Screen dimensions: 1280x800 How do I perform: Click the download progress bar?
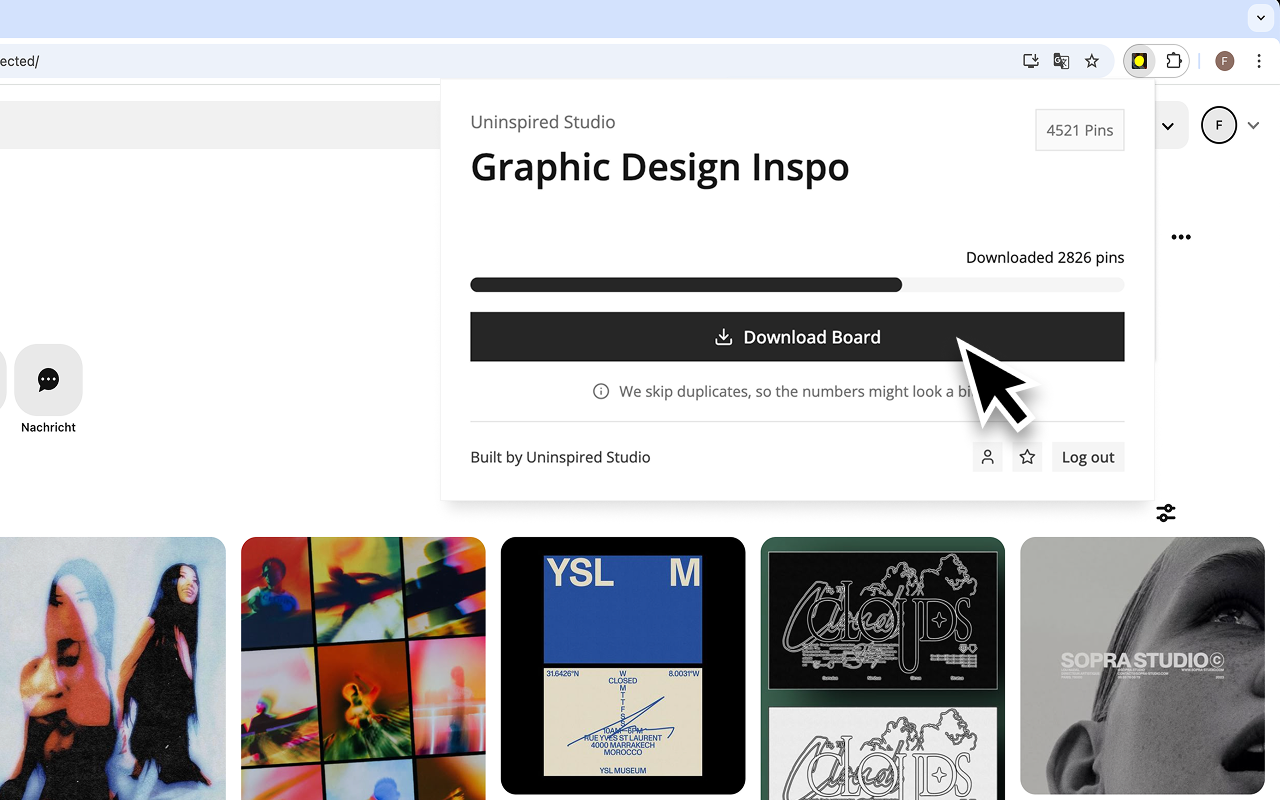coord(797,284)
